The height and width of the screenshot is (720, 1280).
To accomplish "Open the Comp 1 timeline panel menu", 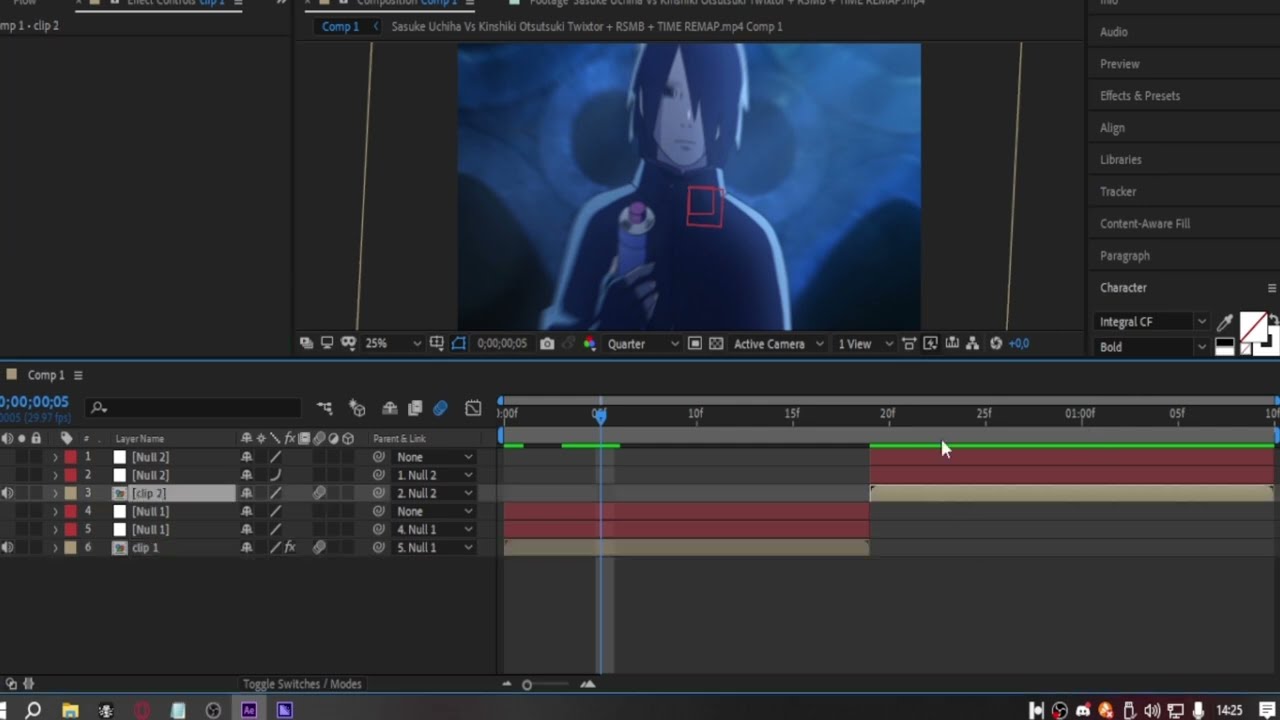I will coord(78,375).
